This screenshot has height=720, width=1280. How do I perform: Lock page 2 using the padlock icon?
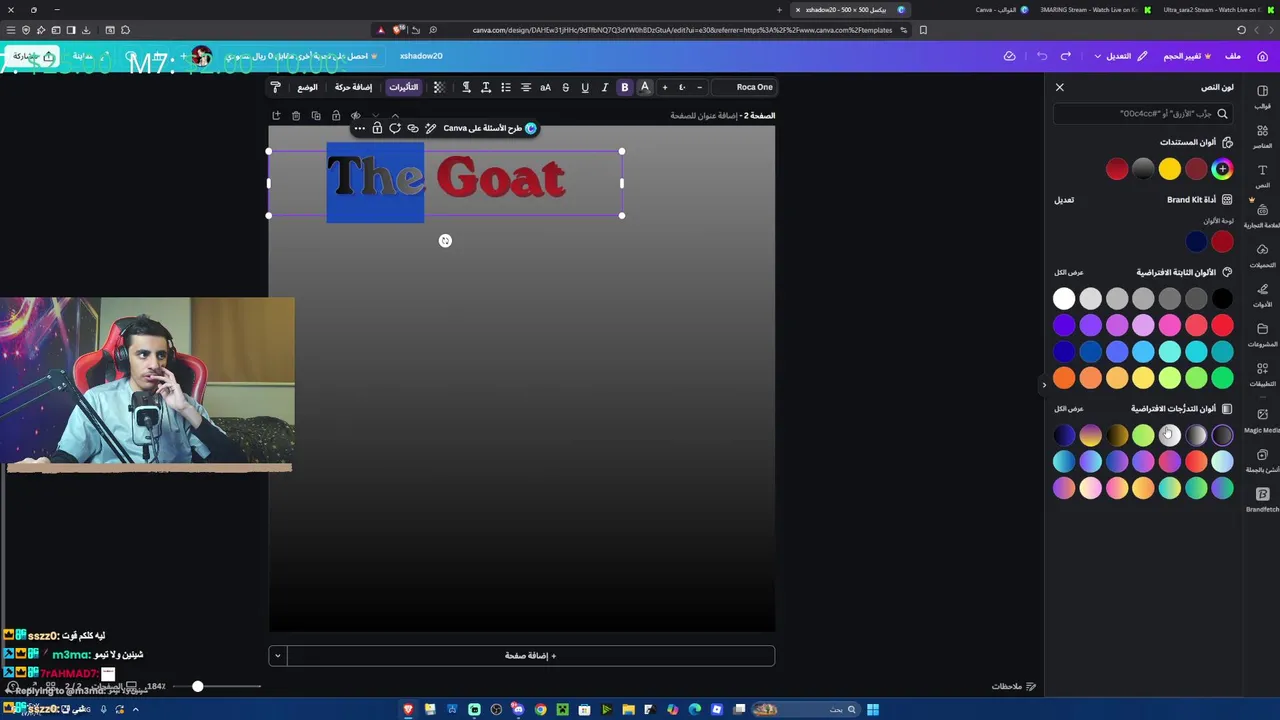pos(336,116)
